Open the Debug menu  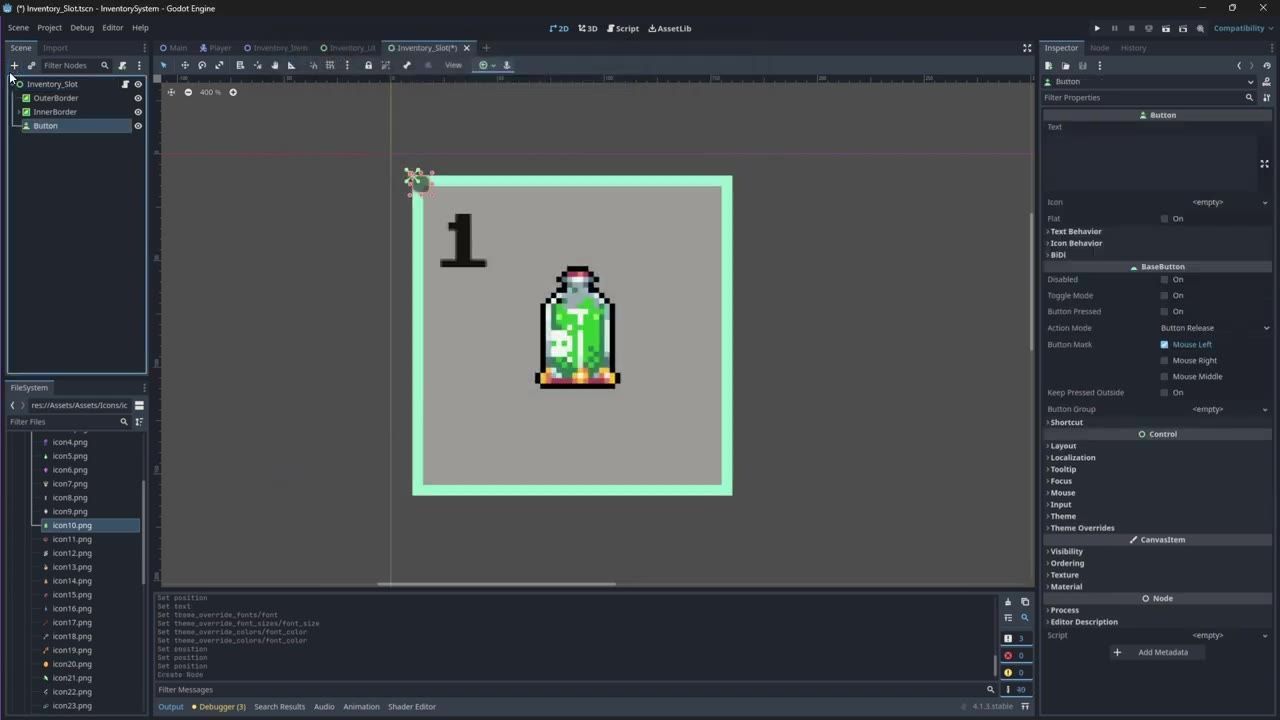[x=82, y=28]
